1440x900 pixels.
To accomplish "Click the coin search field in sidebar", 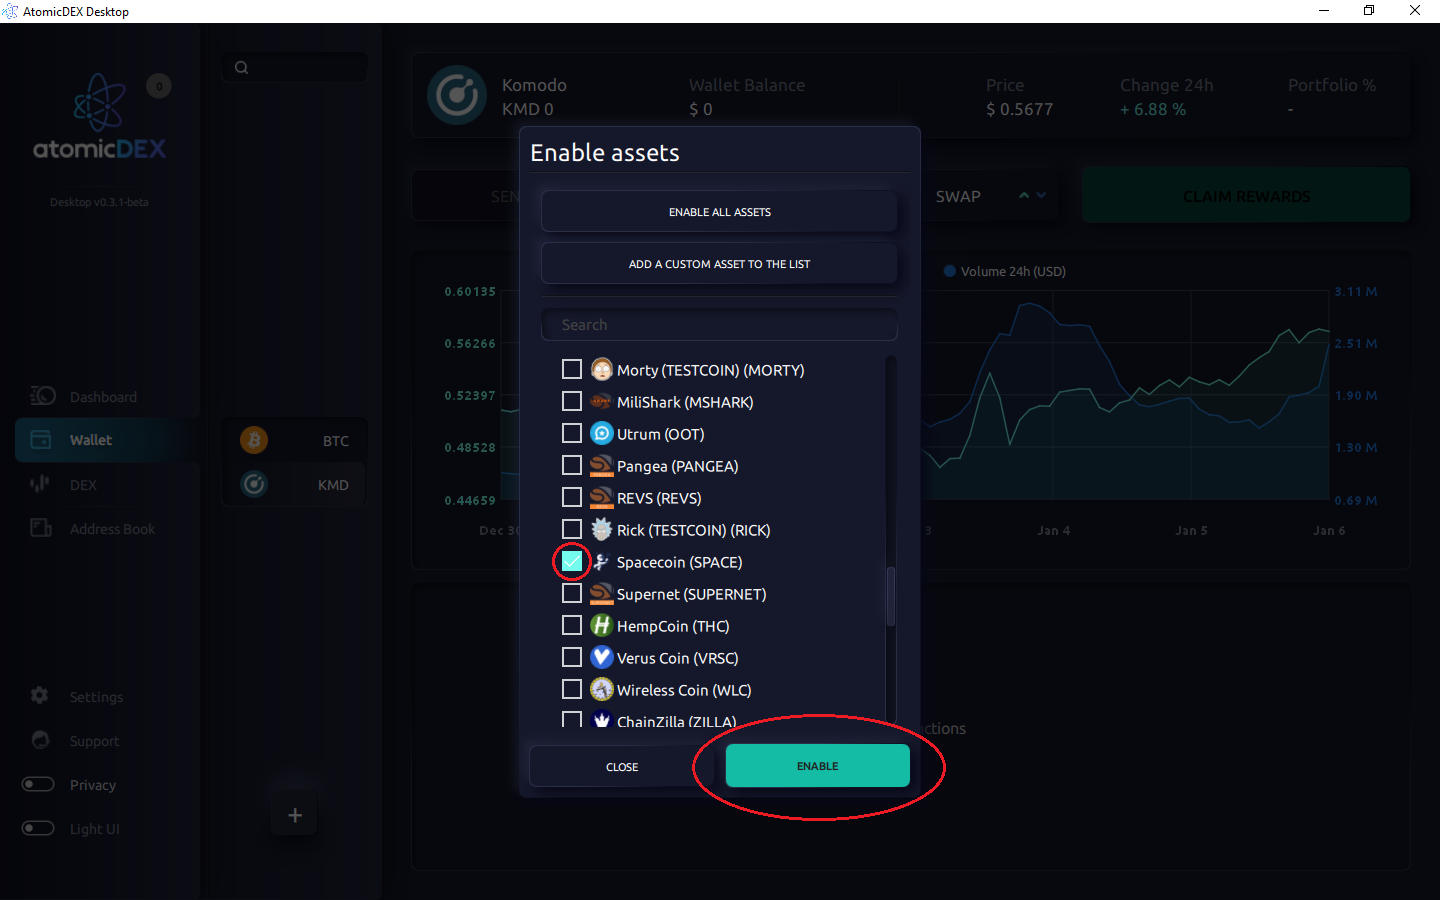I will pyautogui.click(x=295, y=68).
